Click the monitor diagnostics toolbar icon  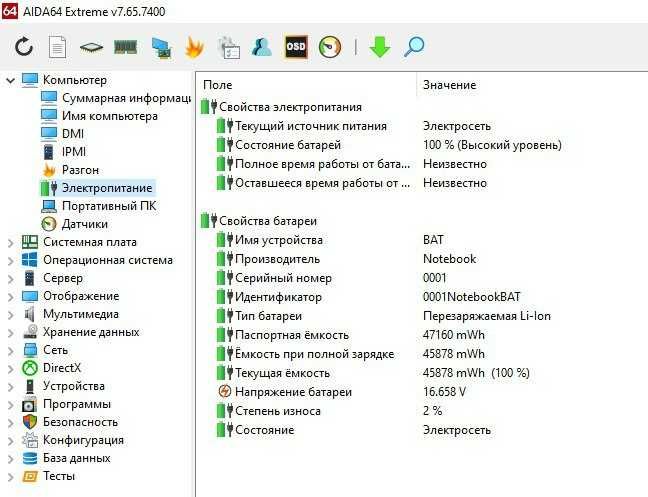click(161, 48)
